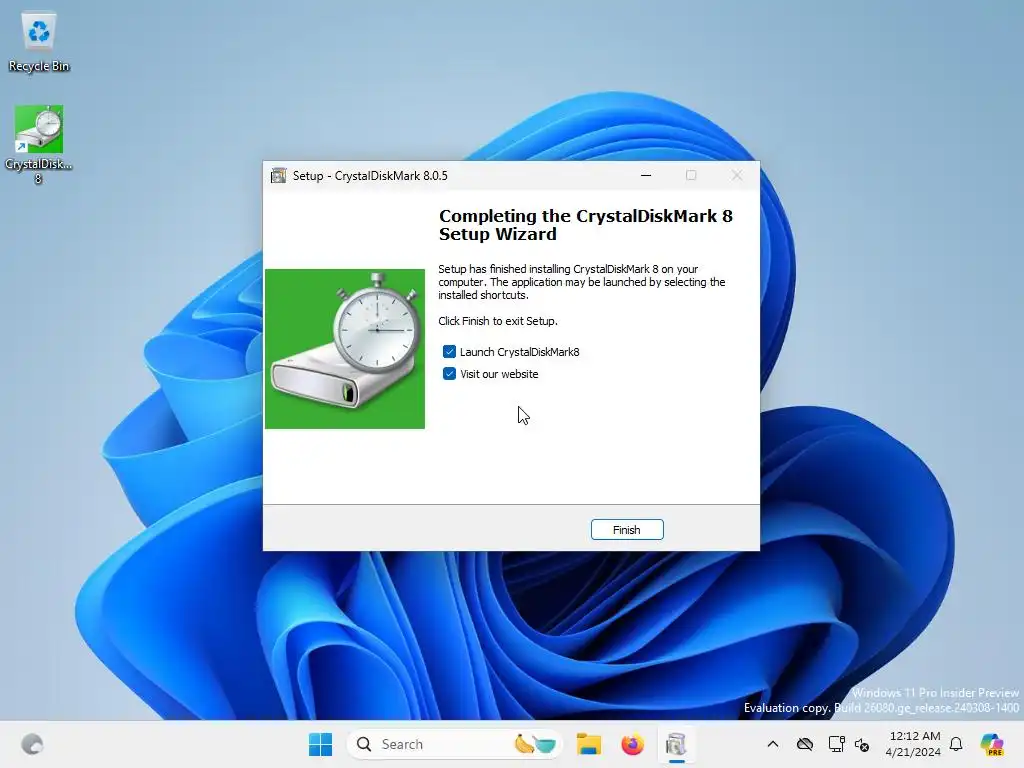Image resolution: width=1024 pixels, height=768 pixels.
Task: Show hidden tray icons chevron
Action: (x=773, y=744)
